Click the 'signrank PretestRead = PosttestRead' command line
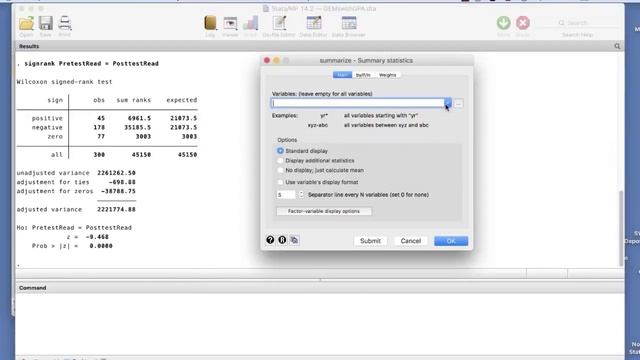Image resolution: width=640 pixels, height=360 pixels. click(91, 64)
